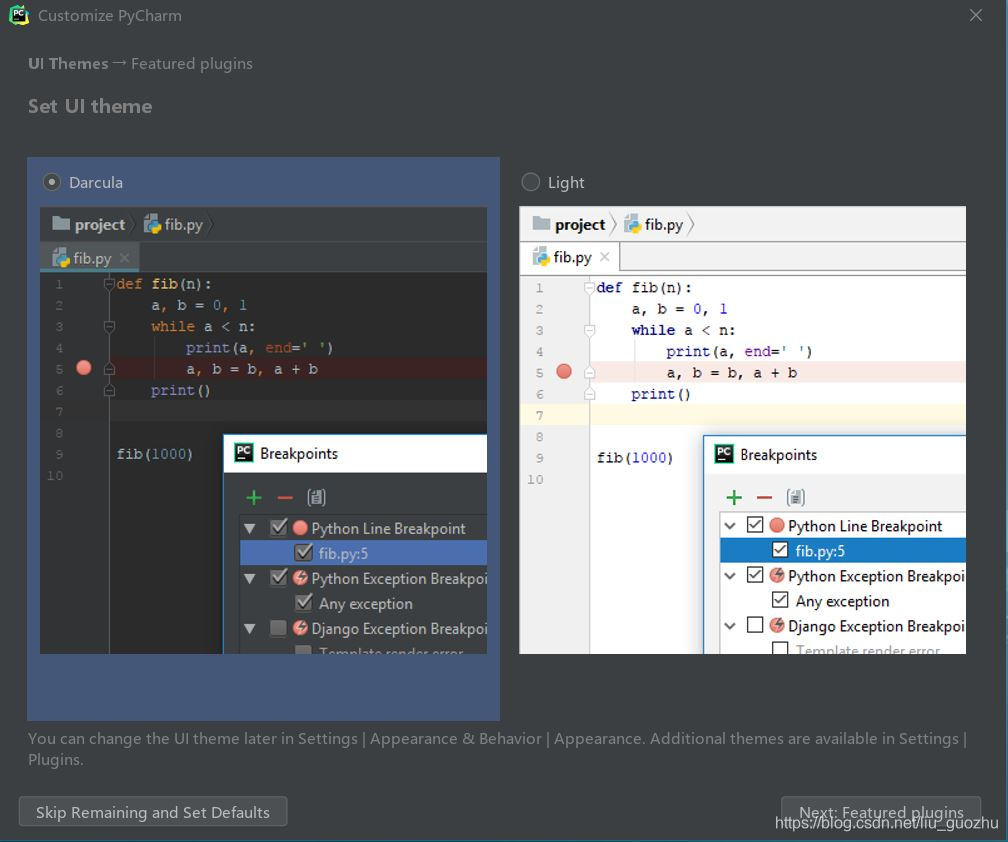The height and width of the screenshot is (842, 1008).
Task: Toggle fib.py:5 checkbox in Light preview
Action: coord(780,550)
